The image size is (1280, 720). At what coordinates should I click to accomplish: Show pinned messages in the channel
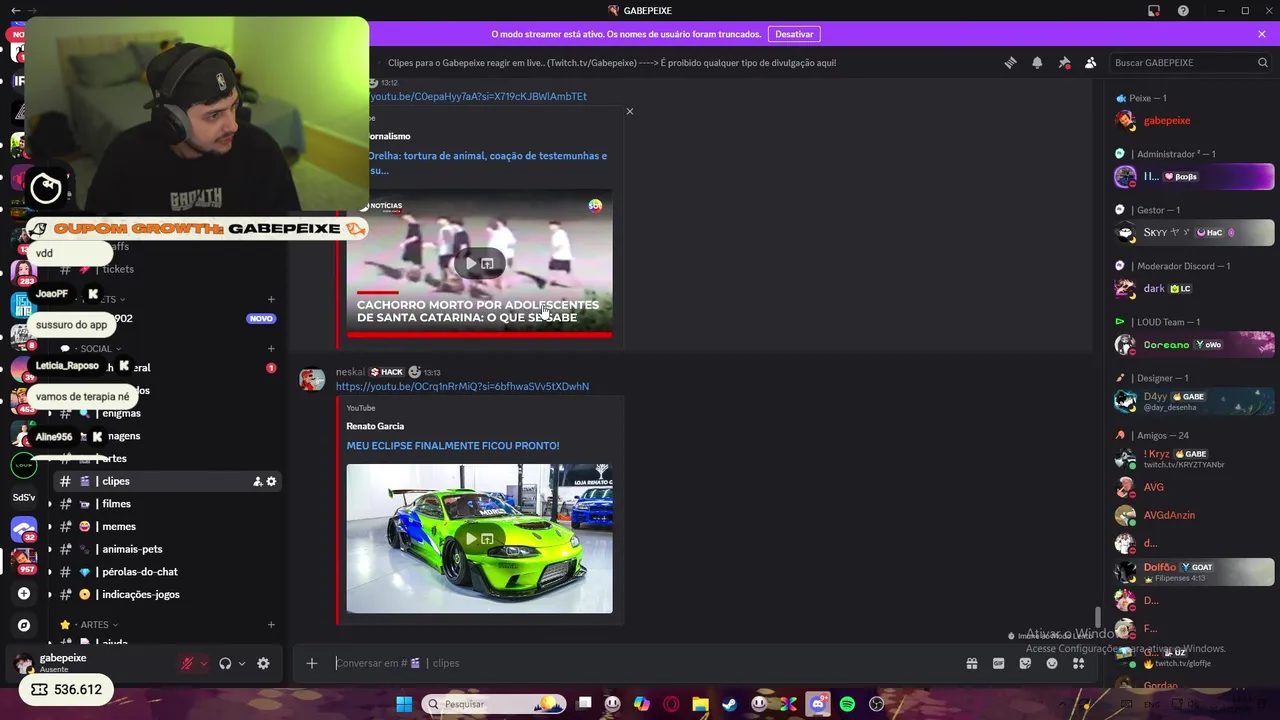[x=1064, y=62]
